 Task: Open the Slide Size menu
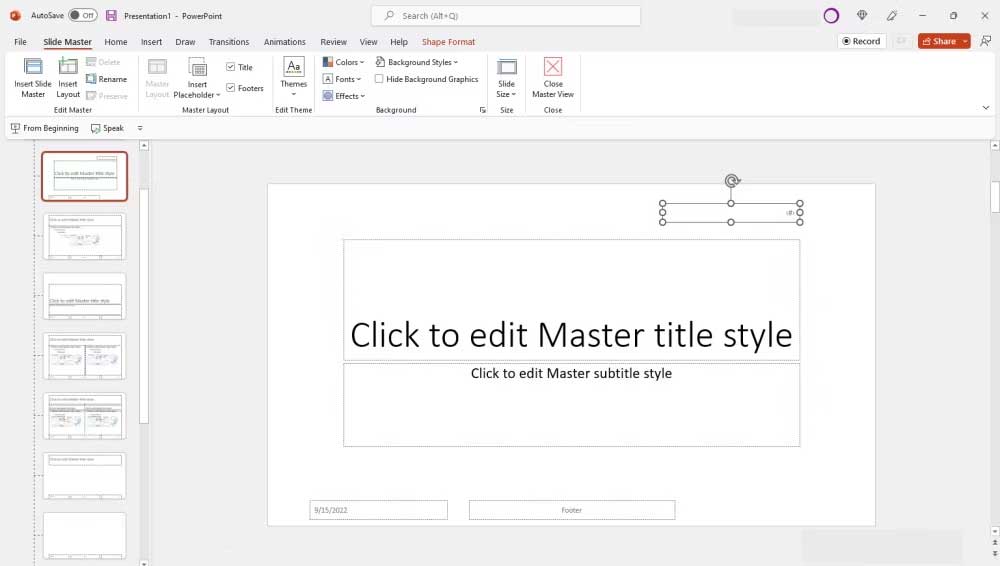[506, 78]
